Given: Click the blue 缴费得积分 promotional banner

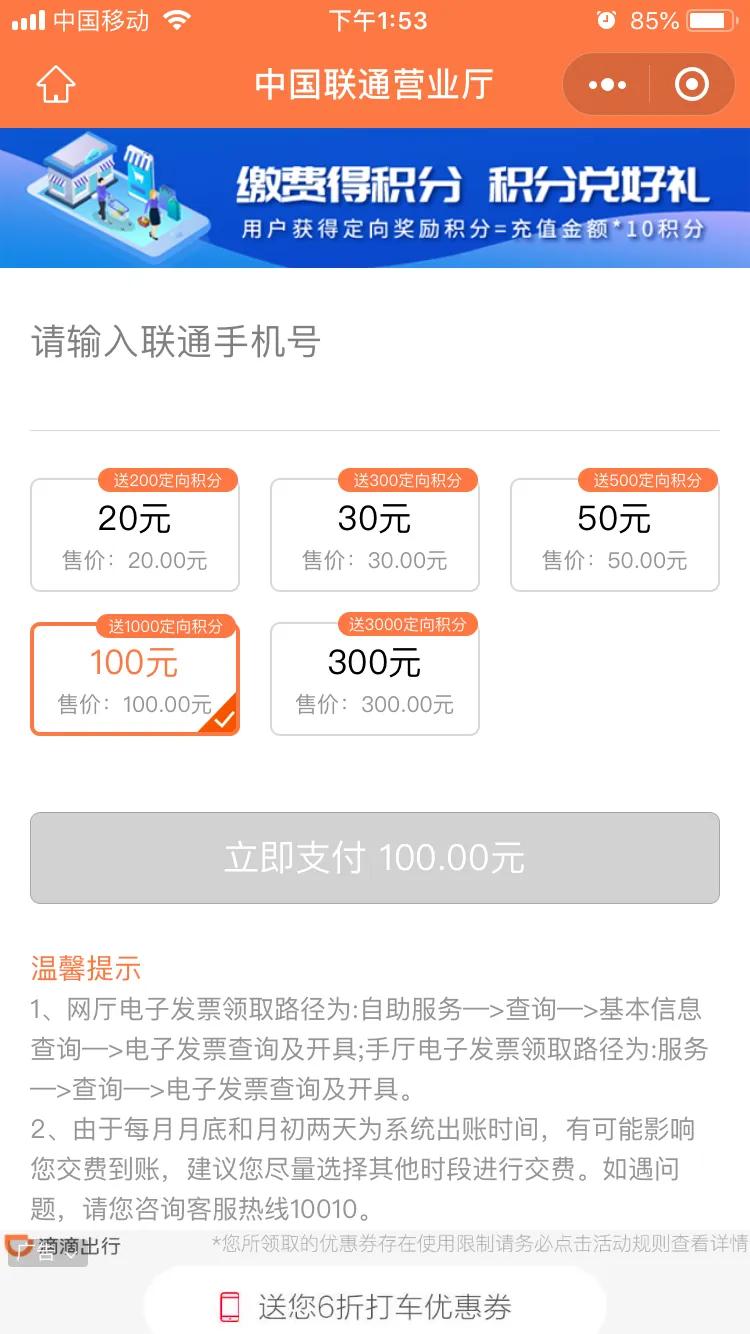Looking at the screenshot, I should click(x=375, y=197).
